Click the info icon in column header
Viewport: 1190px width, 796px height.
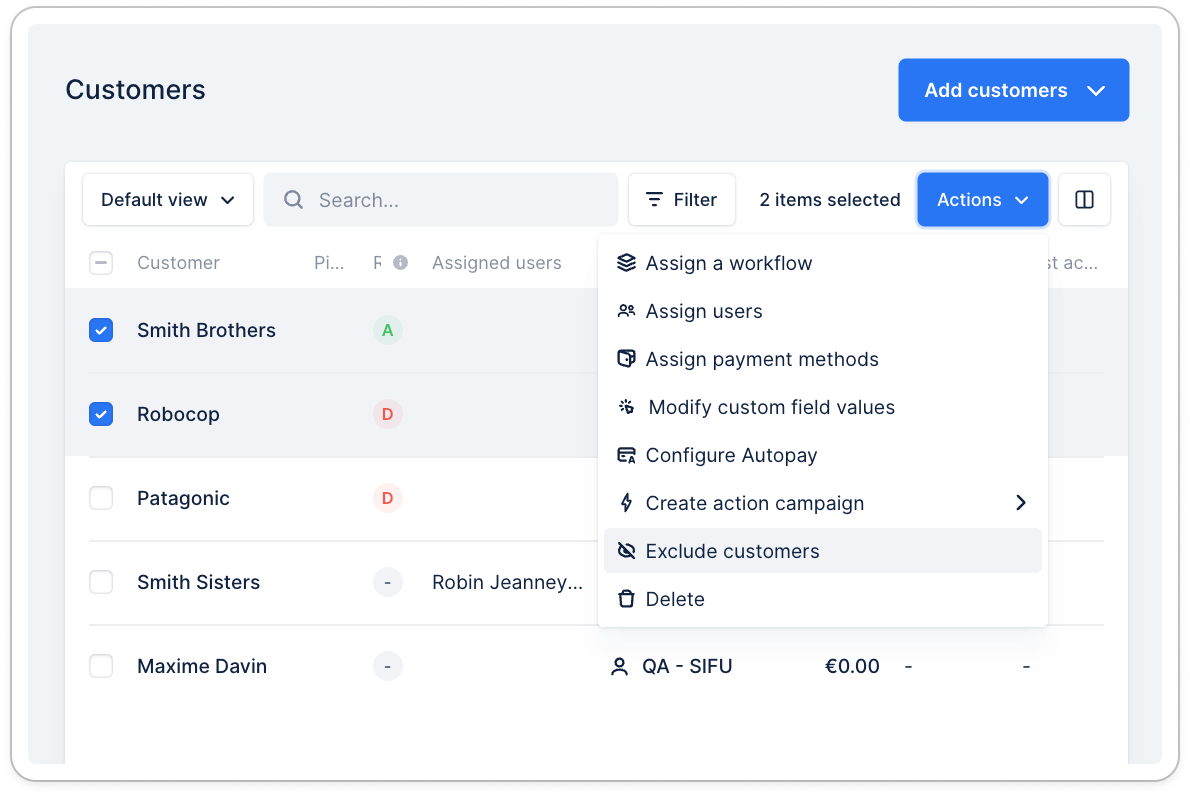pyautogui.click(x=400, y=263)
